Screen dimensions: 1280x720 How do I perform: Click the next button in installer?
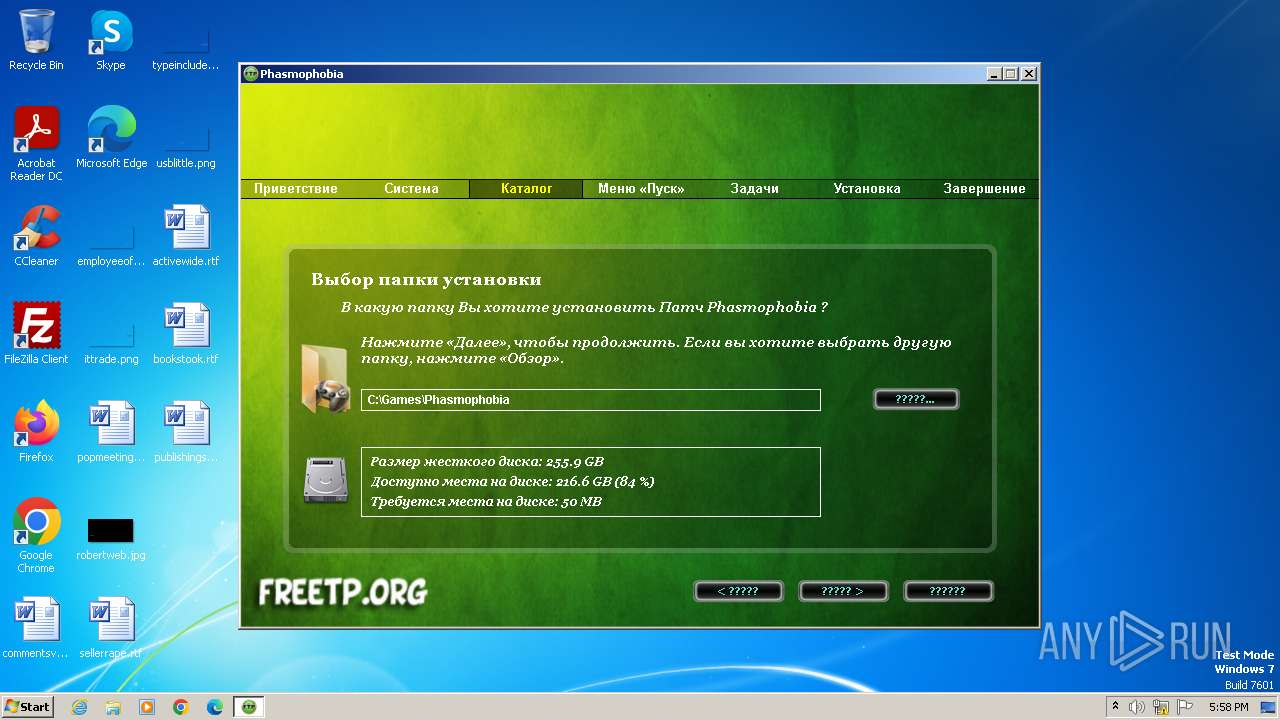(844, 591)
